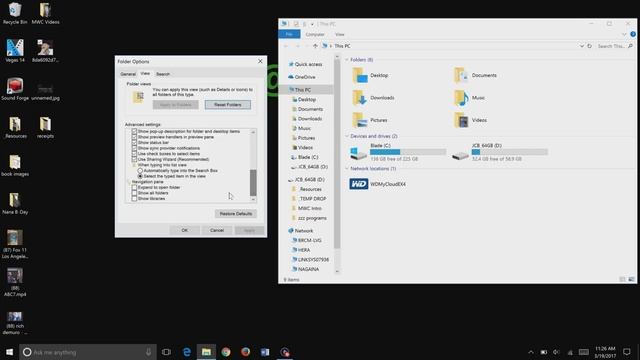Open the Windows Start menu

(x=9, y=352)
